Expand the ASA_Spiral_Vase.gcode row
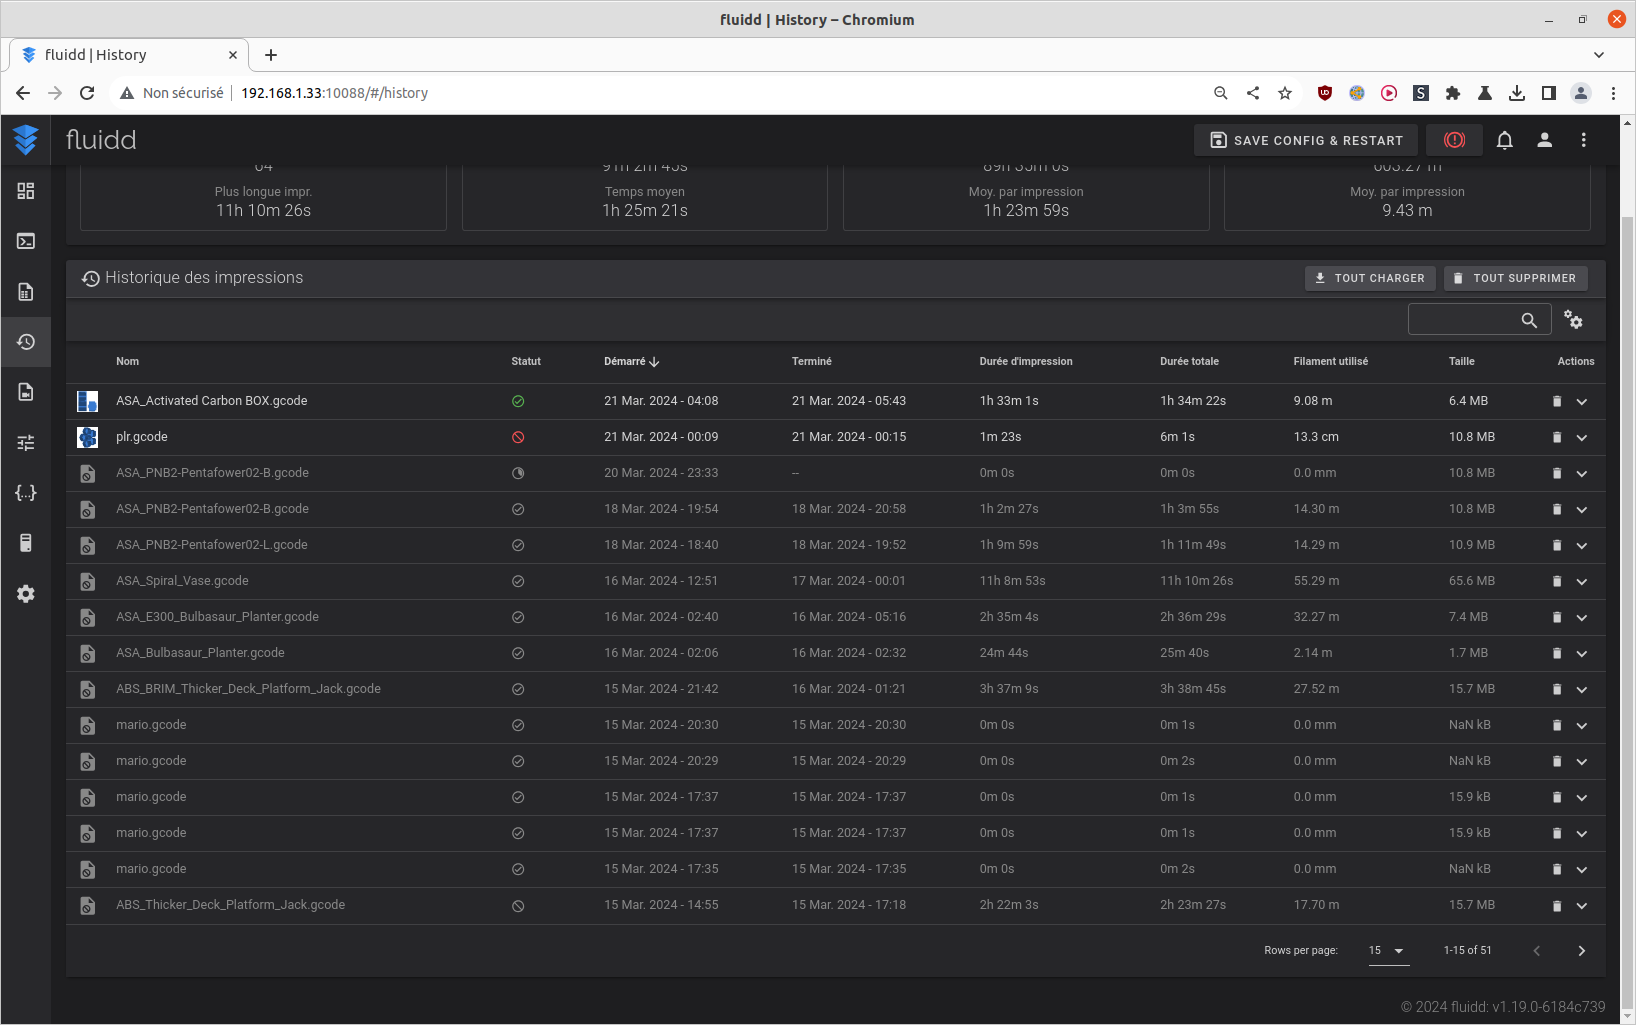1636x1025 pixels. (1582, 581)
